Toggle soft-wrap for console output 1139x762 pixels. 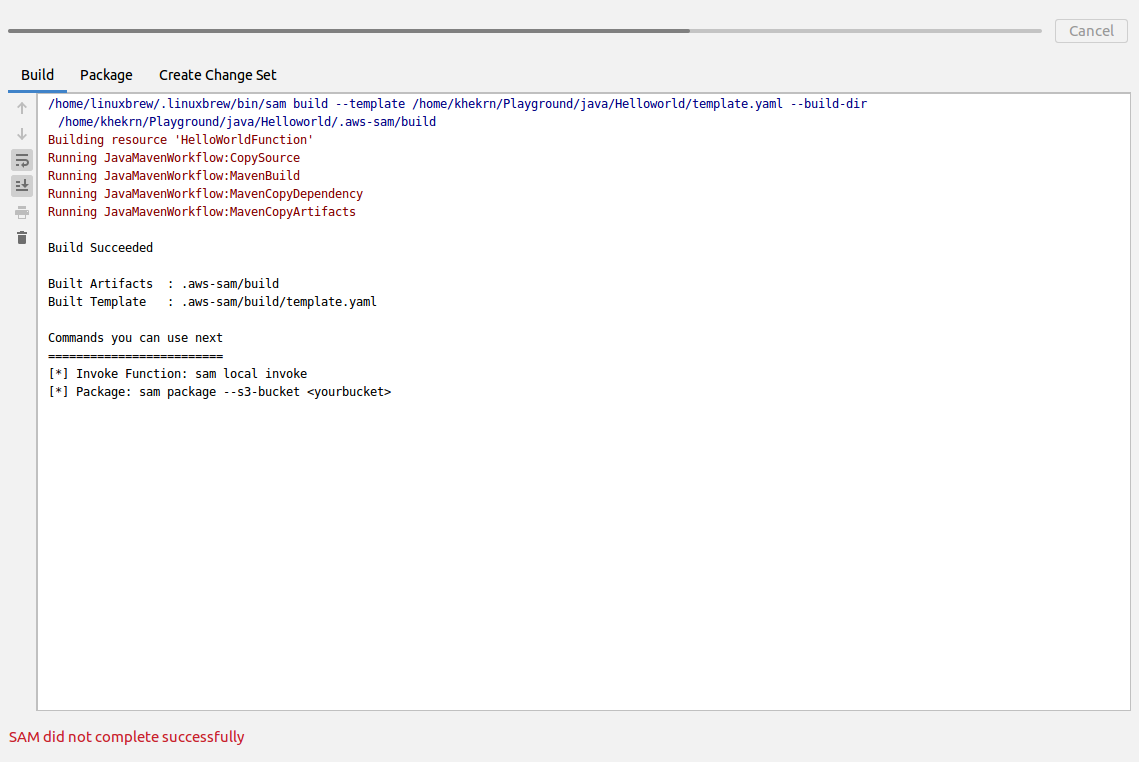tap(22, 160)
